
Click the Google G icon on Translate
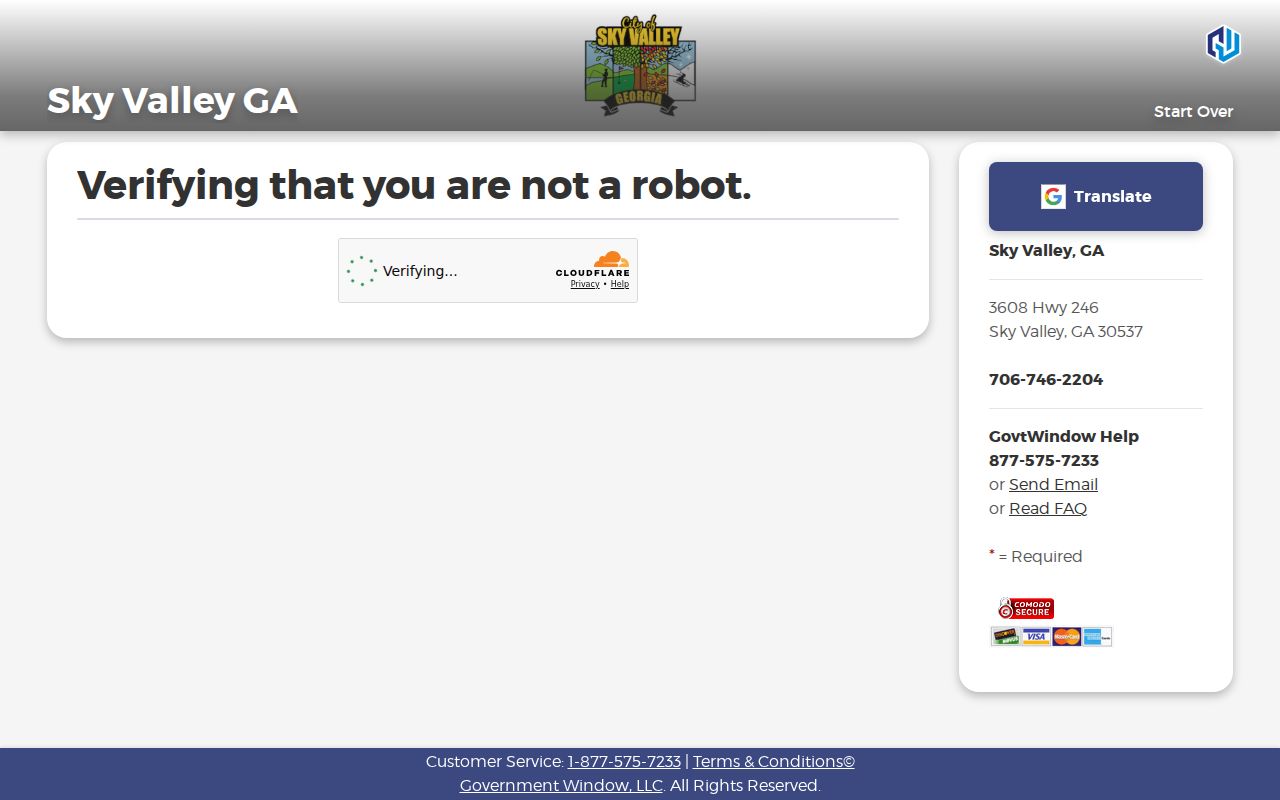pos(1053,197)
